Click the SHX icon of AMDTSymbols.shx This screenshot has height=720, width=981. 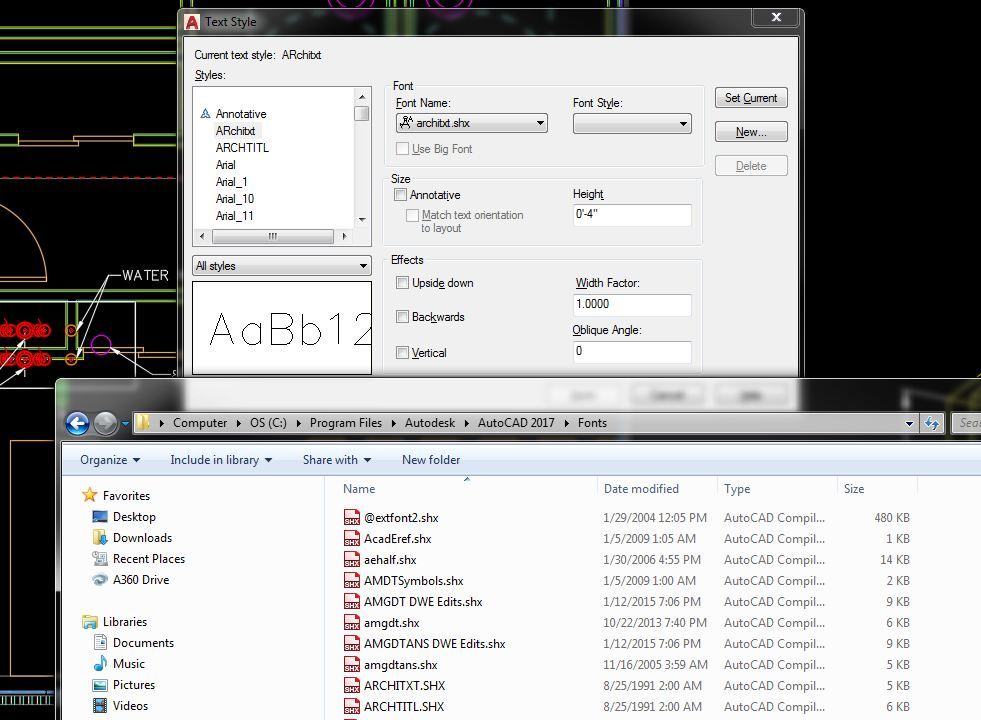tap(352, 581)
